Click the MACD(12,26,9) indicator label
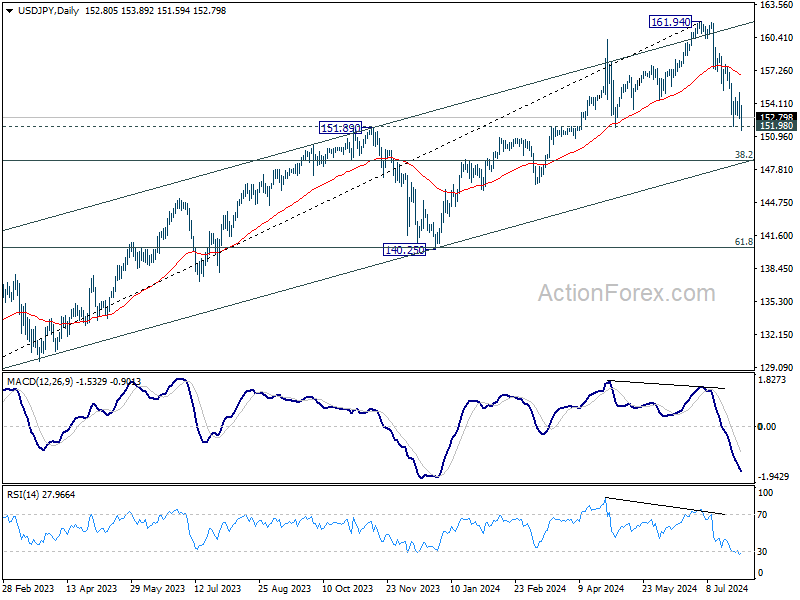 [40, 382]
